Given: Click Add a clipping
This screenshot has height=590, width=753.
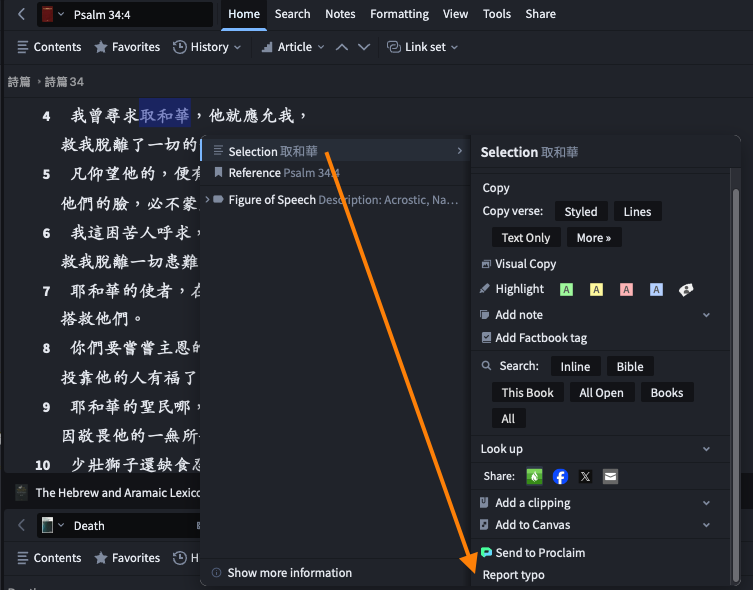Looking at the screenshot, I should click(533, 503).
